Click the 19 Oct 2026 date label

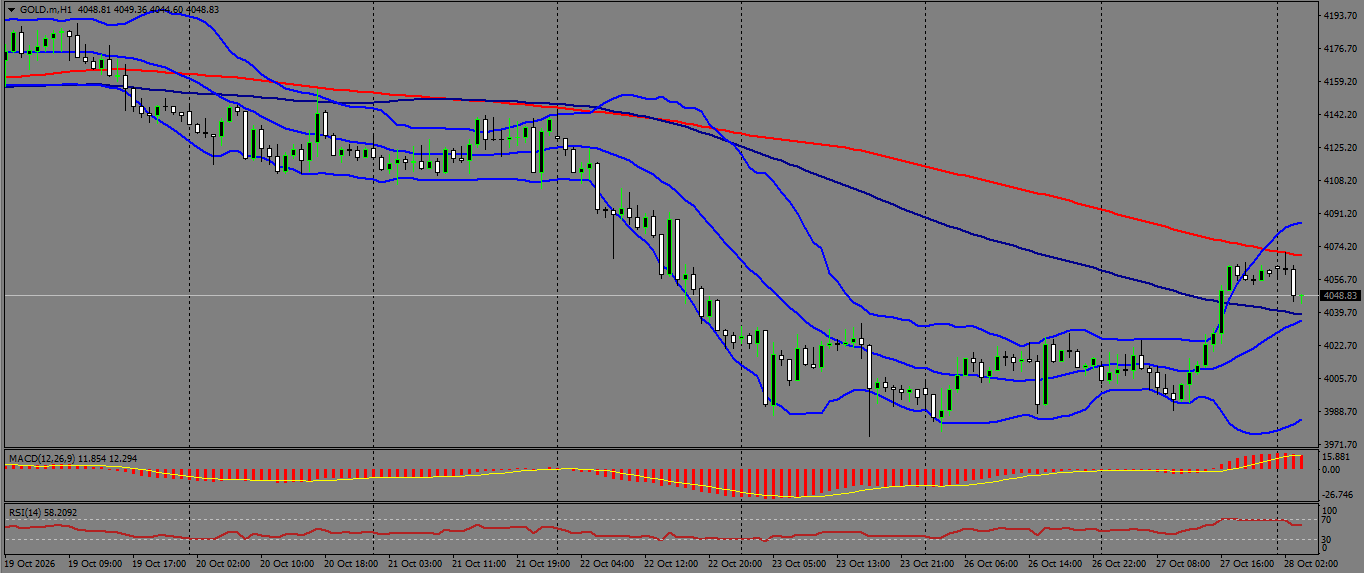tap(31, 564)
